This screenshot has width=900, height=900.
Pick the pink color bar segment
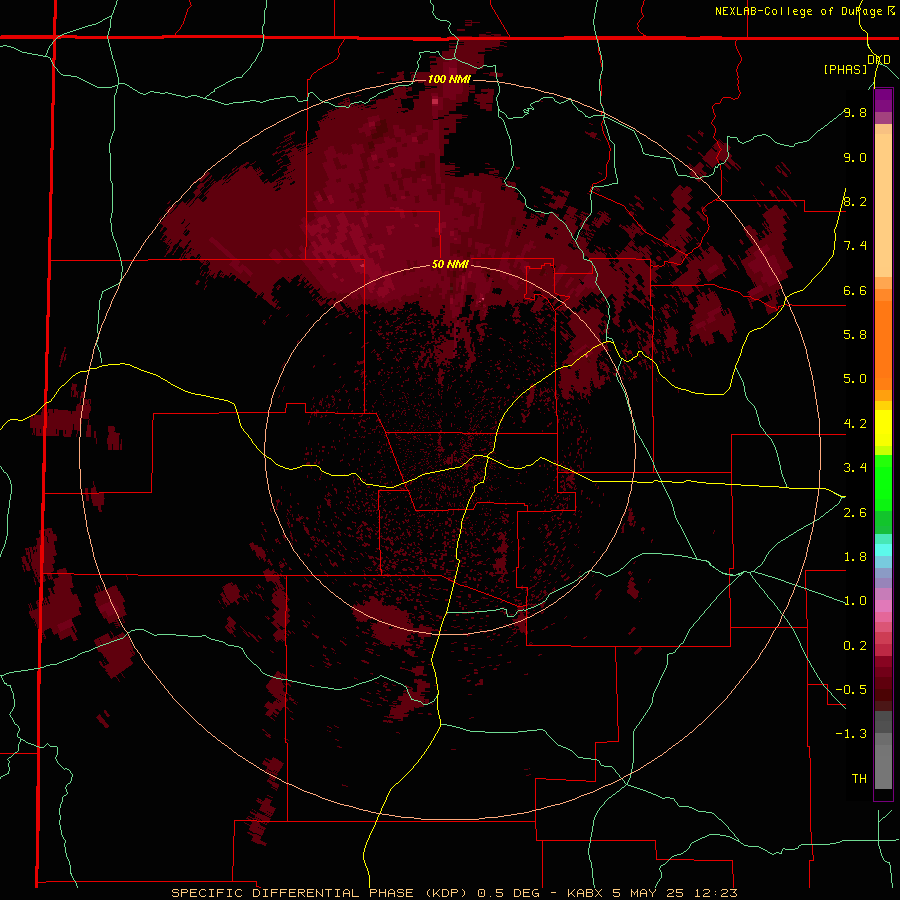[883, 606]
